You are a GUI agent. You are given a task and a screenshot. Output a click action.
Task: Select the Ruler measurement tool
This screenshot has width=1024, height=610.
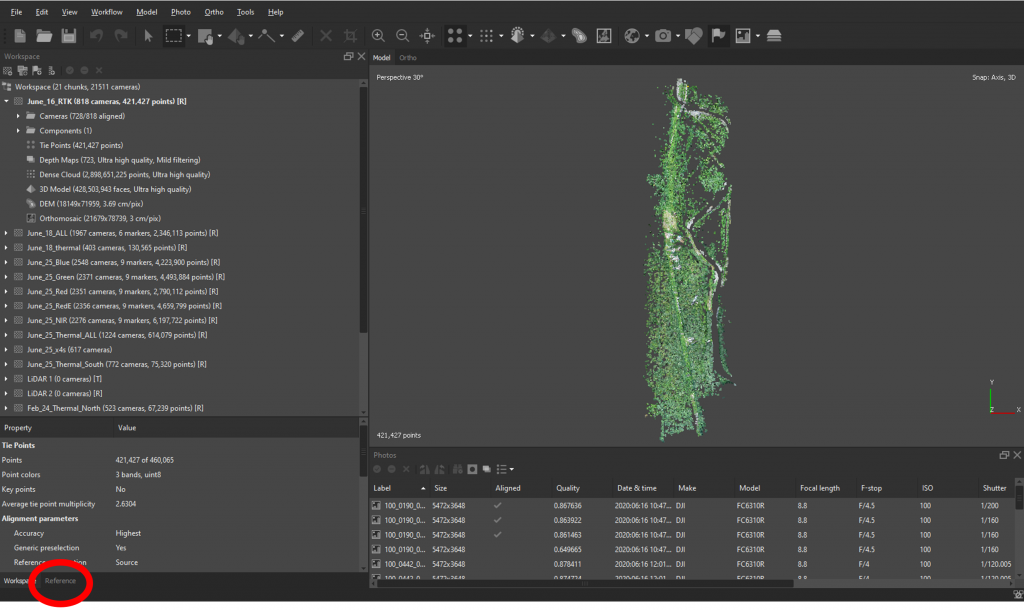[297, 35]
